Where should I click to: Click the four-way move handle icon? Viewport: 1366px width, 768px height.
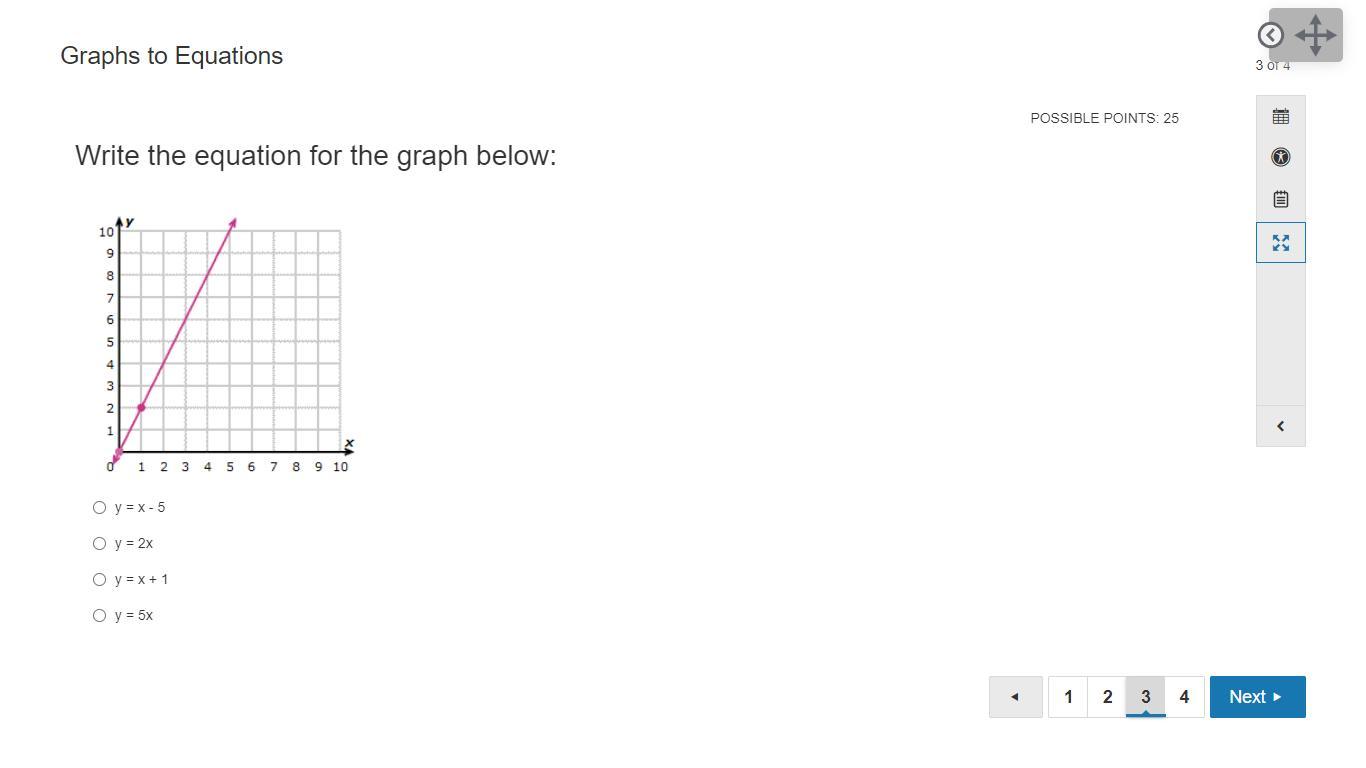(1315, 35)
